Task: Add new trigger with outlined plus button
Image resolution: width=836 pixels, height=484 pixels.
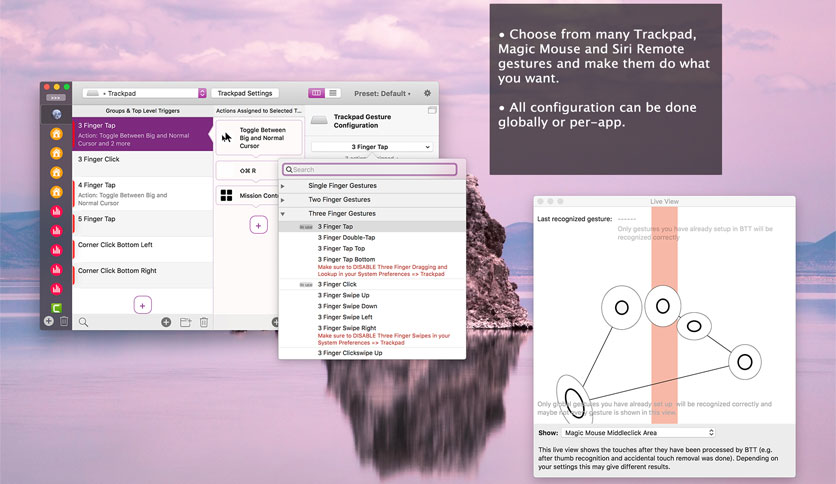Action: coord(142,305)
